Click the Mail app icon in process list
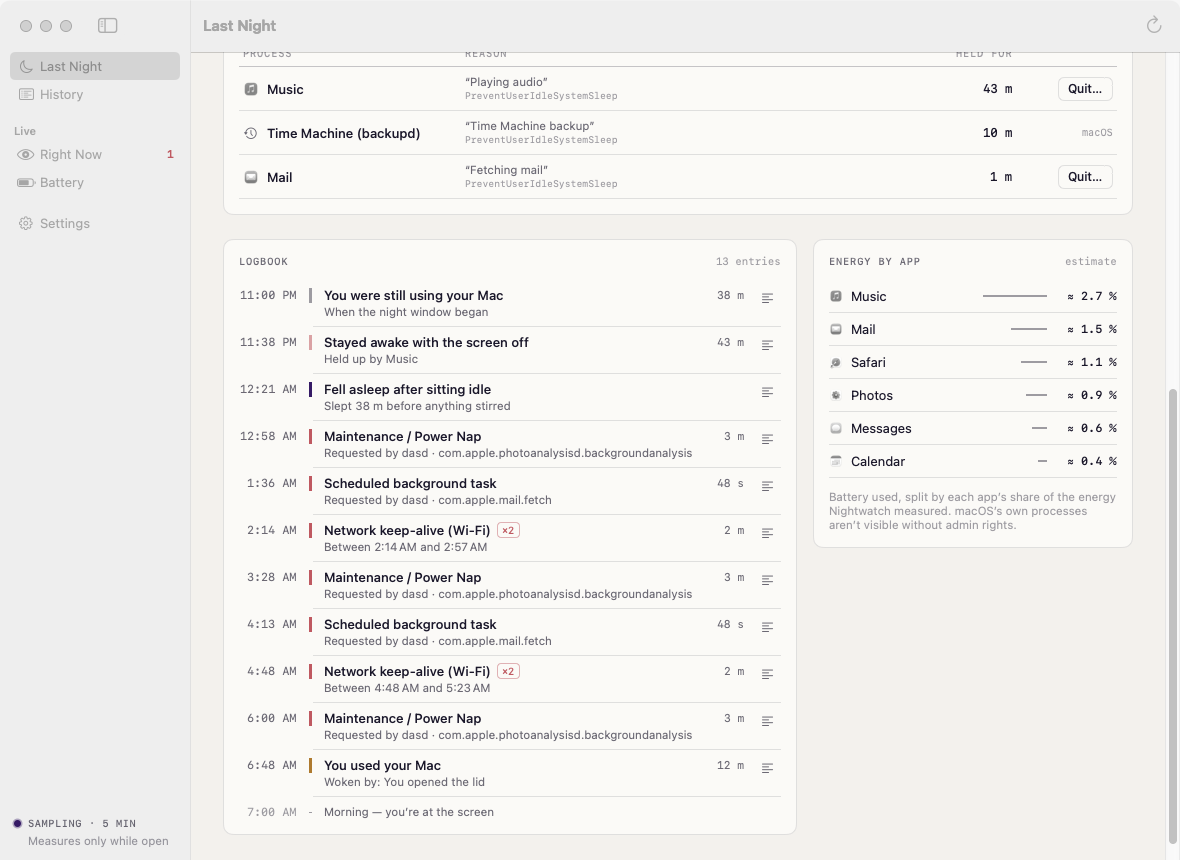This screenshot has height=860, width=1180. coord(251,177)
